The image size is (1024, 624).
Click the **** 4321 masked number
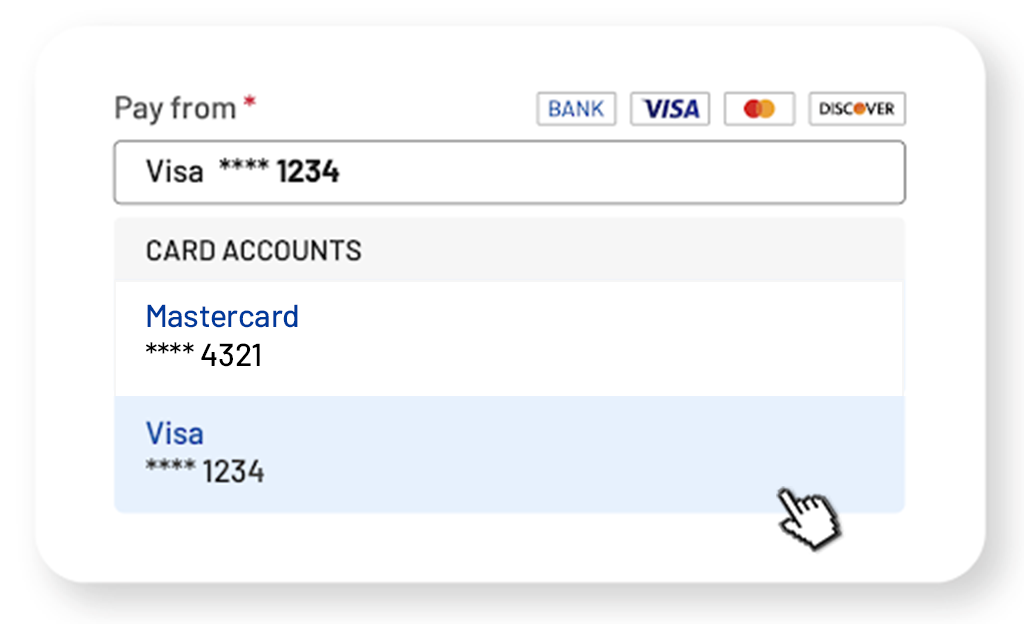point(204,355)
